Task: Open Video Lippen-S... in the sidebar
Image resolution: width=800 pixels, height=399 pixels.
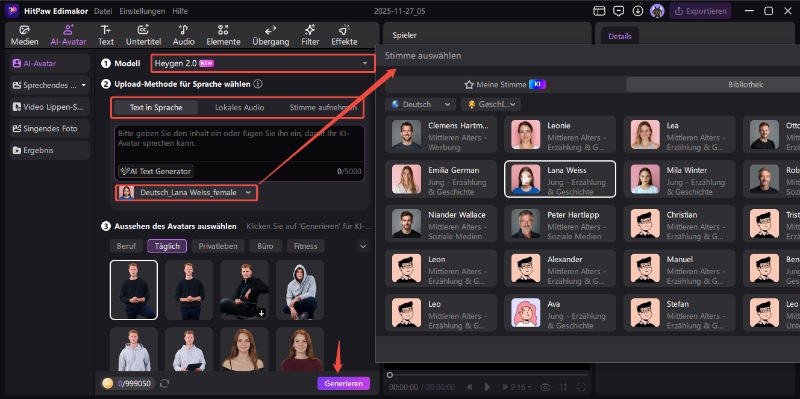Action: pyautogui.click(x=50, y=107)
